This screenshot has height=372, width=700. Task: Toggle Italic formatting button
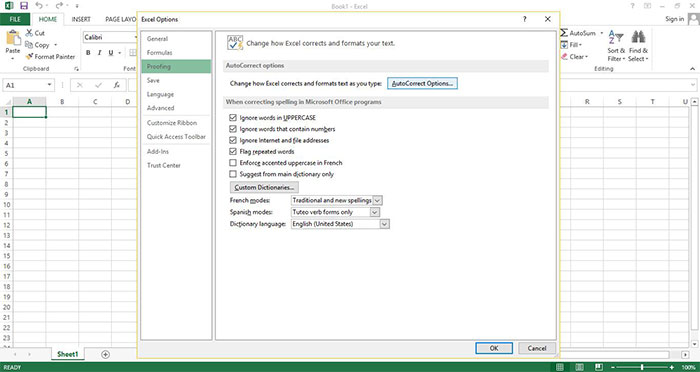(99, 53)
